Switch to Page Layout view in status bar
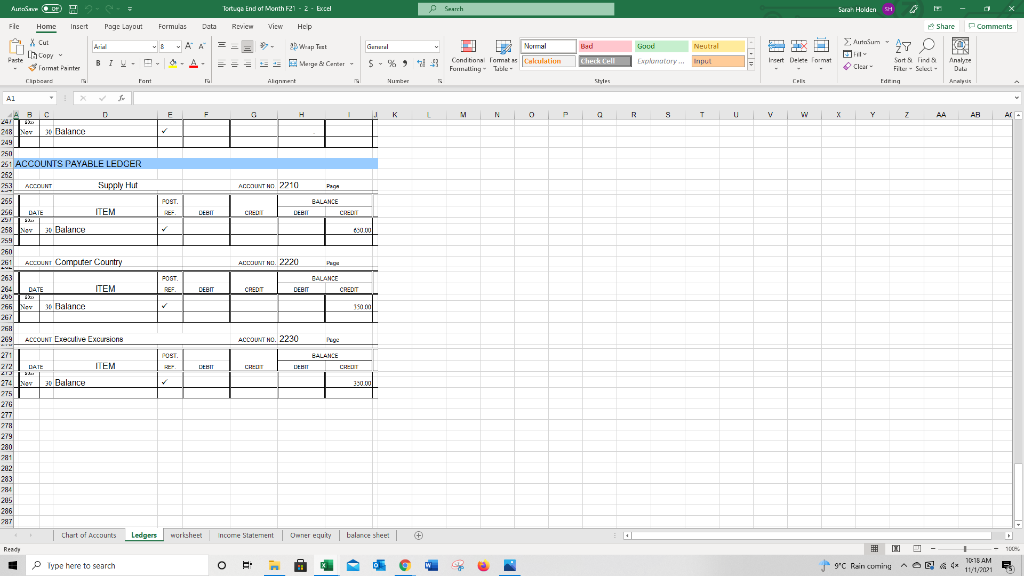 (896, 549)
